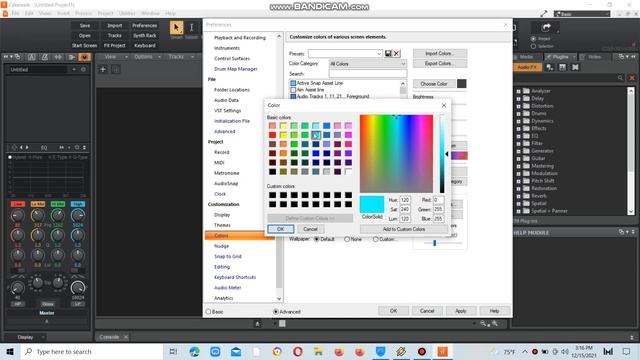Pick the white basic color swatch

click(x=348, y=172)
